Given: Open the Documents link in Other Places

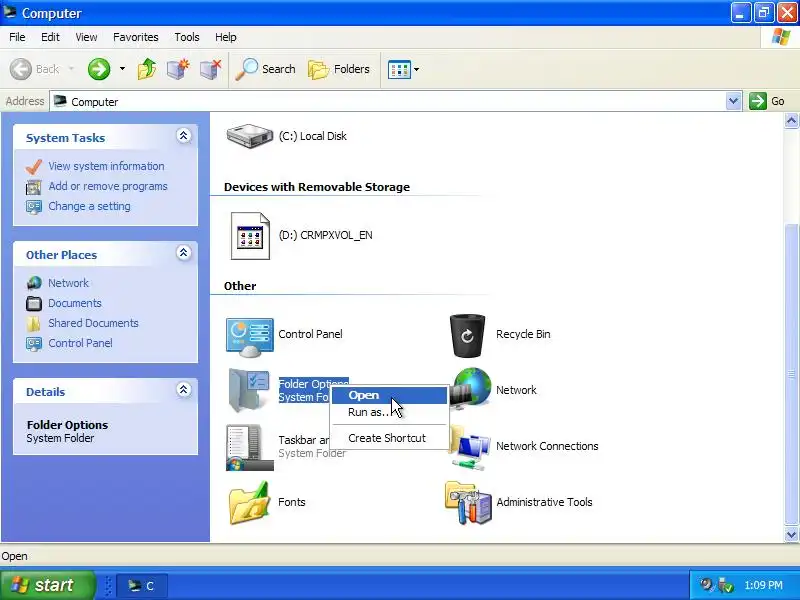Looking at the screenshot, I should (x=74, y=303).
